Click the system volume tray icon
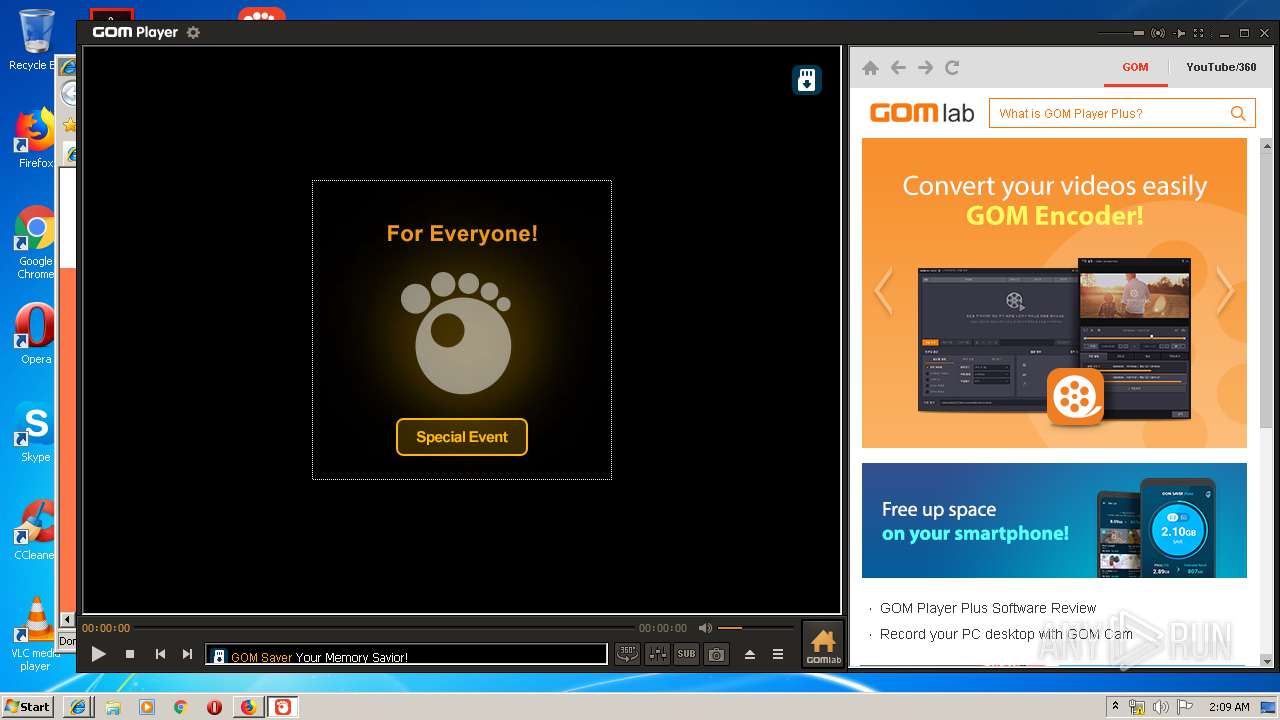The image size is (1280, 720). [x=1160, y=707]
